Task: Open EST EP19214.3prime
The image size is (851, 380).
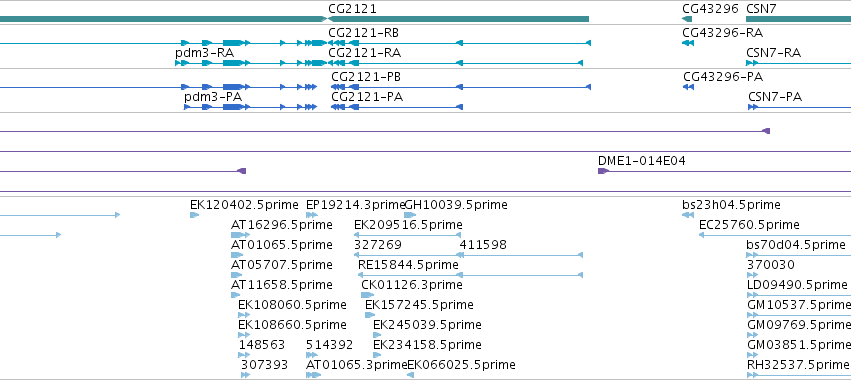Action: [x=355, y=205]
